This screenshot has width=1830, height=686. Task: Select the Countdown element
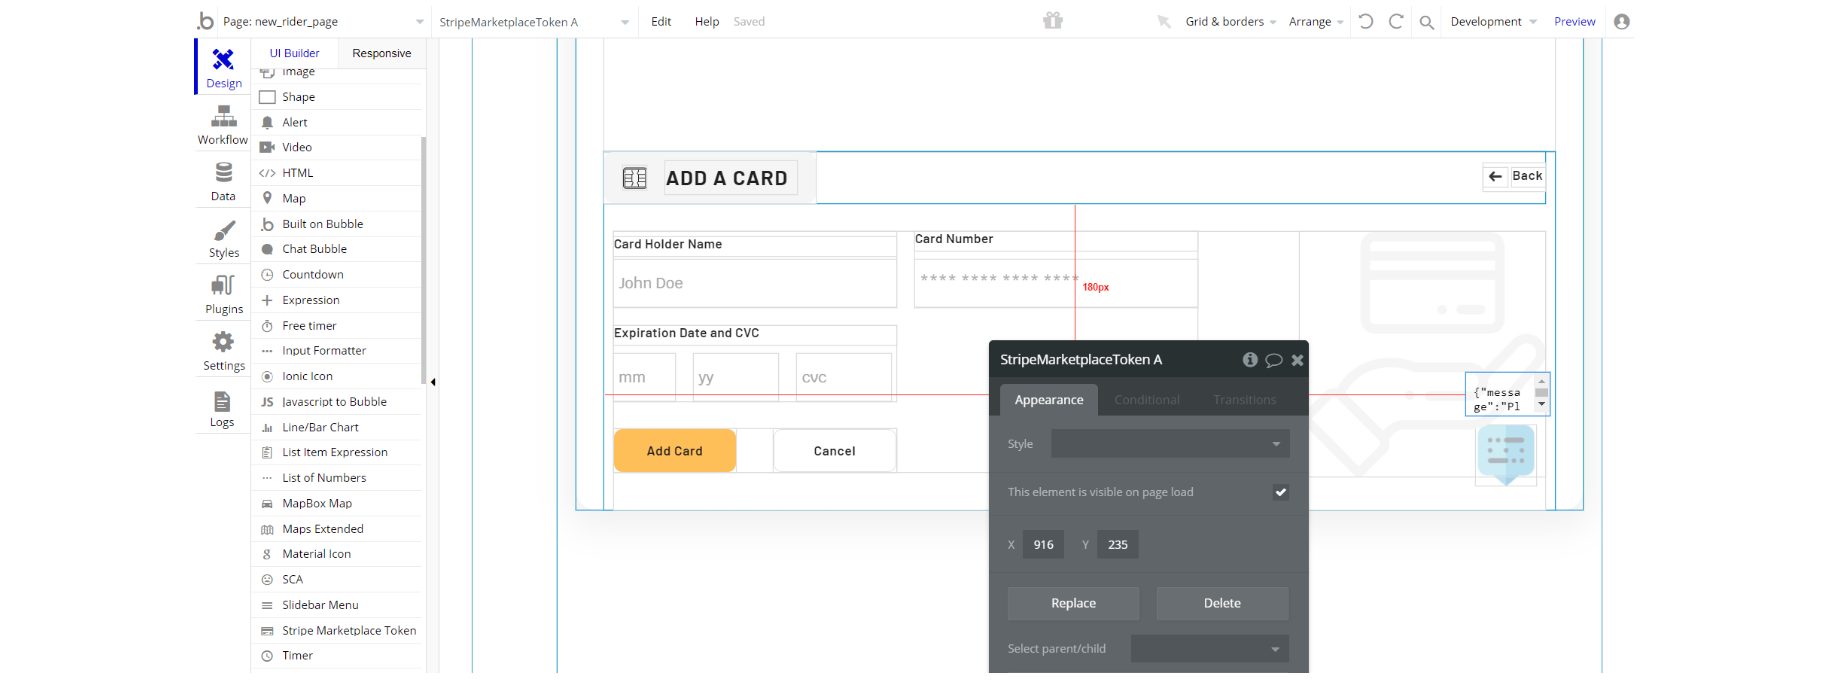pyautogui.click(x=338, y=274)
